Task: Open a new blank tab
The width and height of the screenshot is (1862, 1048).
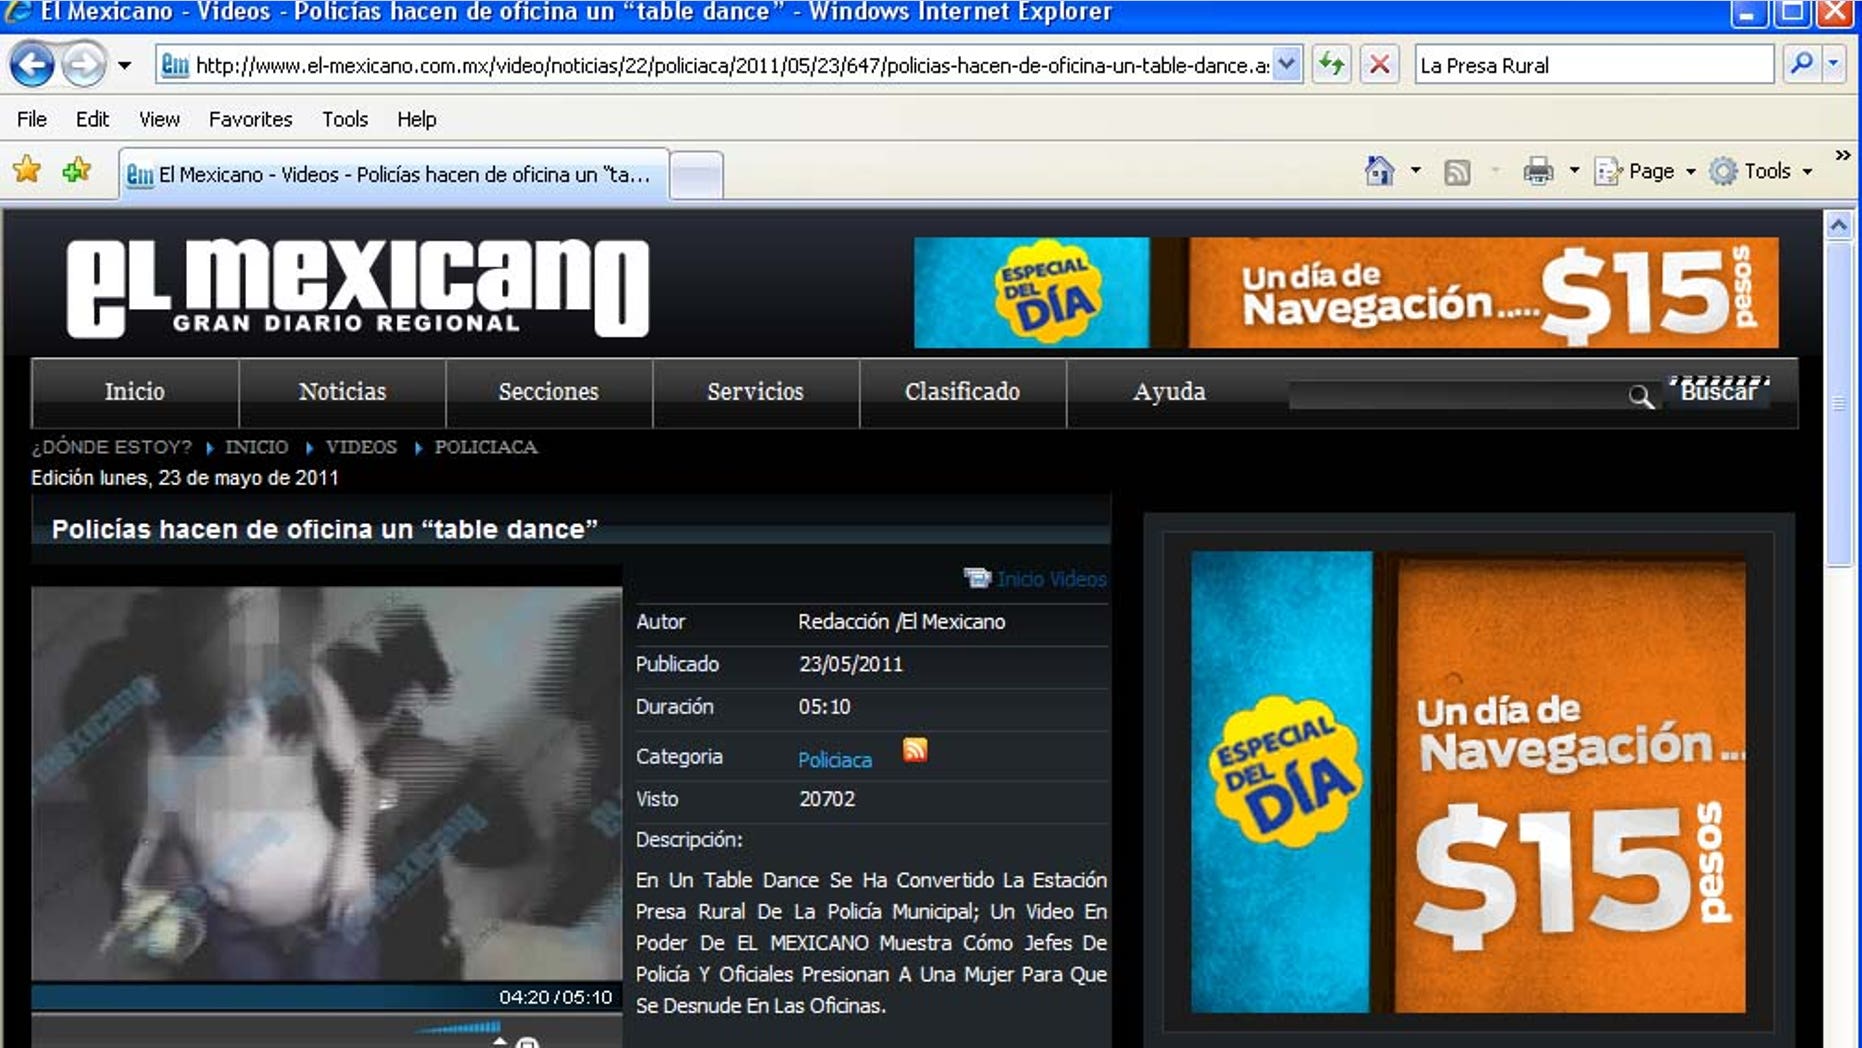Action: click(696, 176)
